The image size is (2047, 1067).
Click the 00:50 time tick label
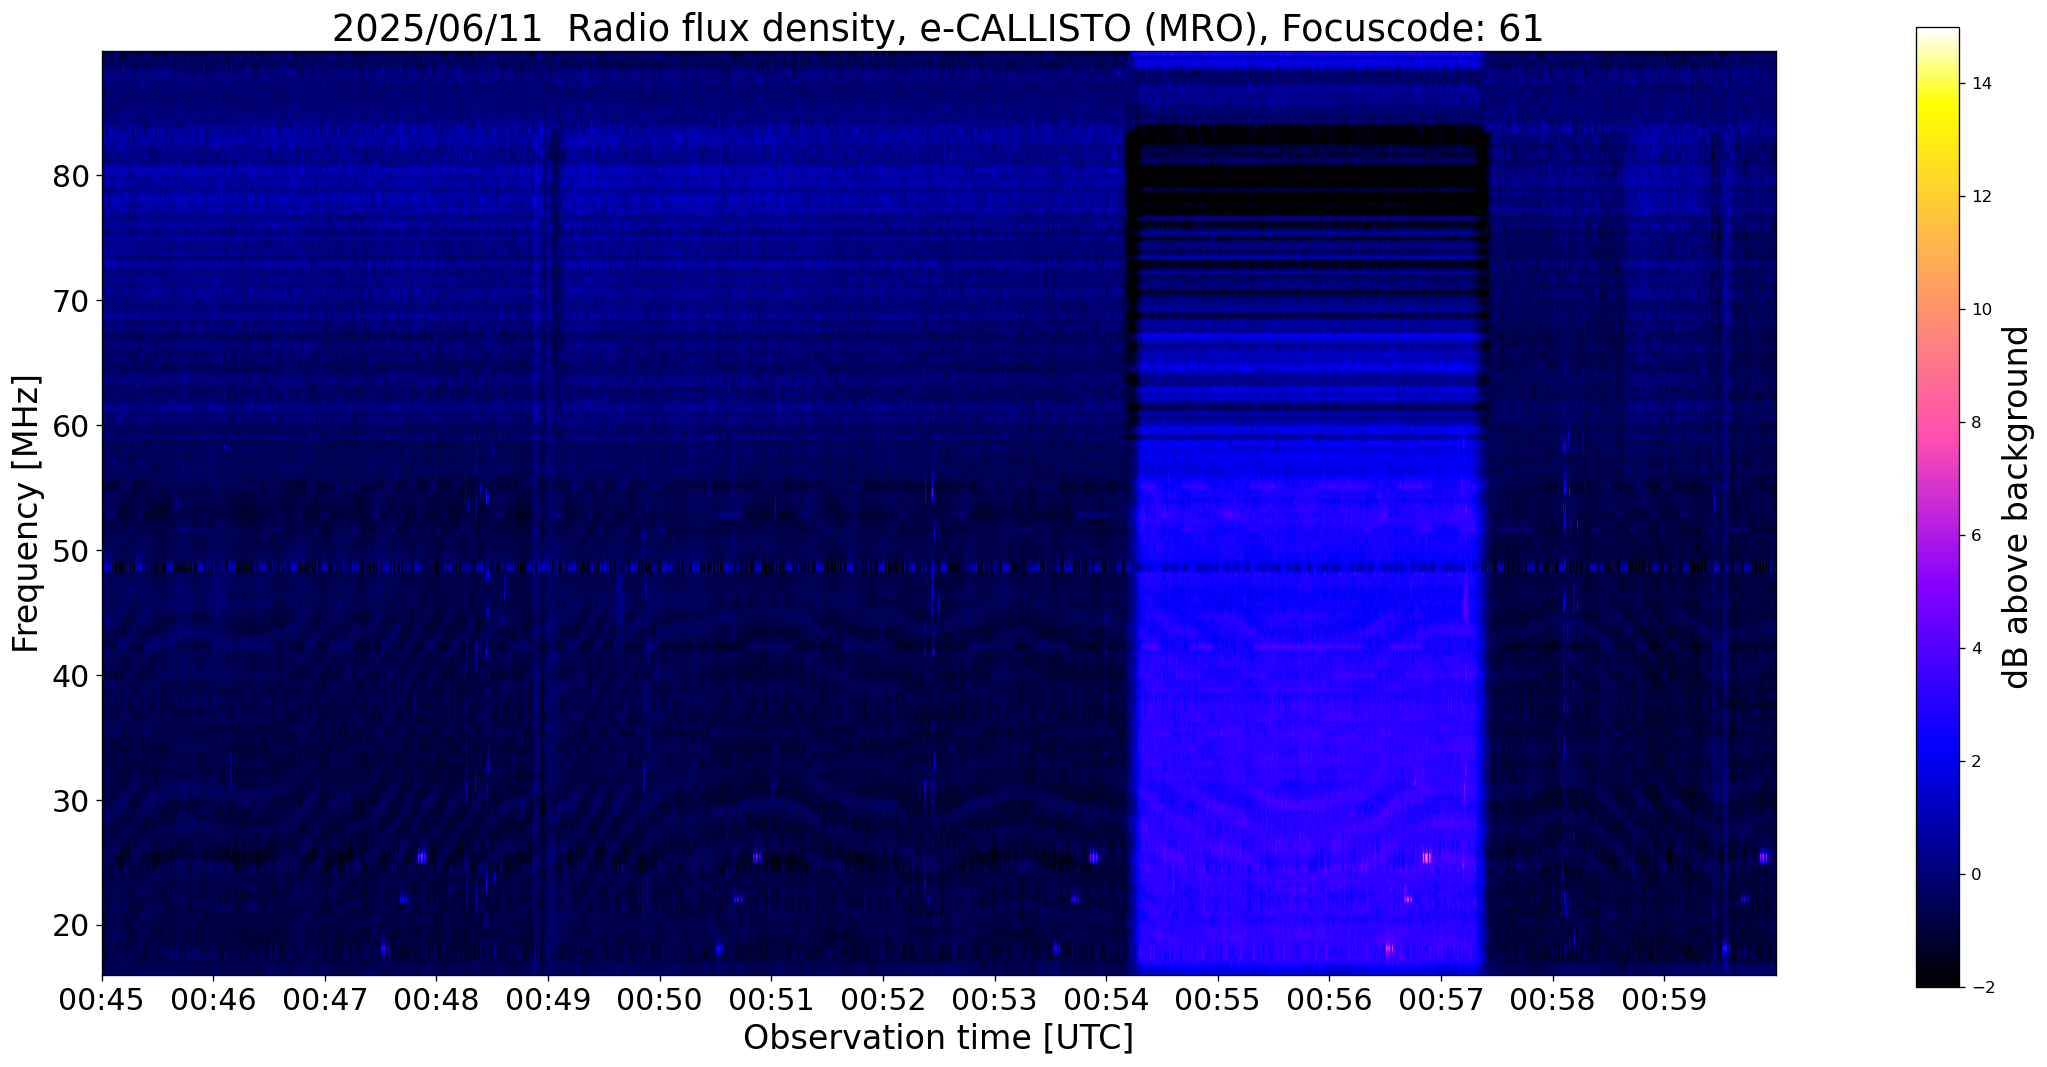coord(660,1000)
